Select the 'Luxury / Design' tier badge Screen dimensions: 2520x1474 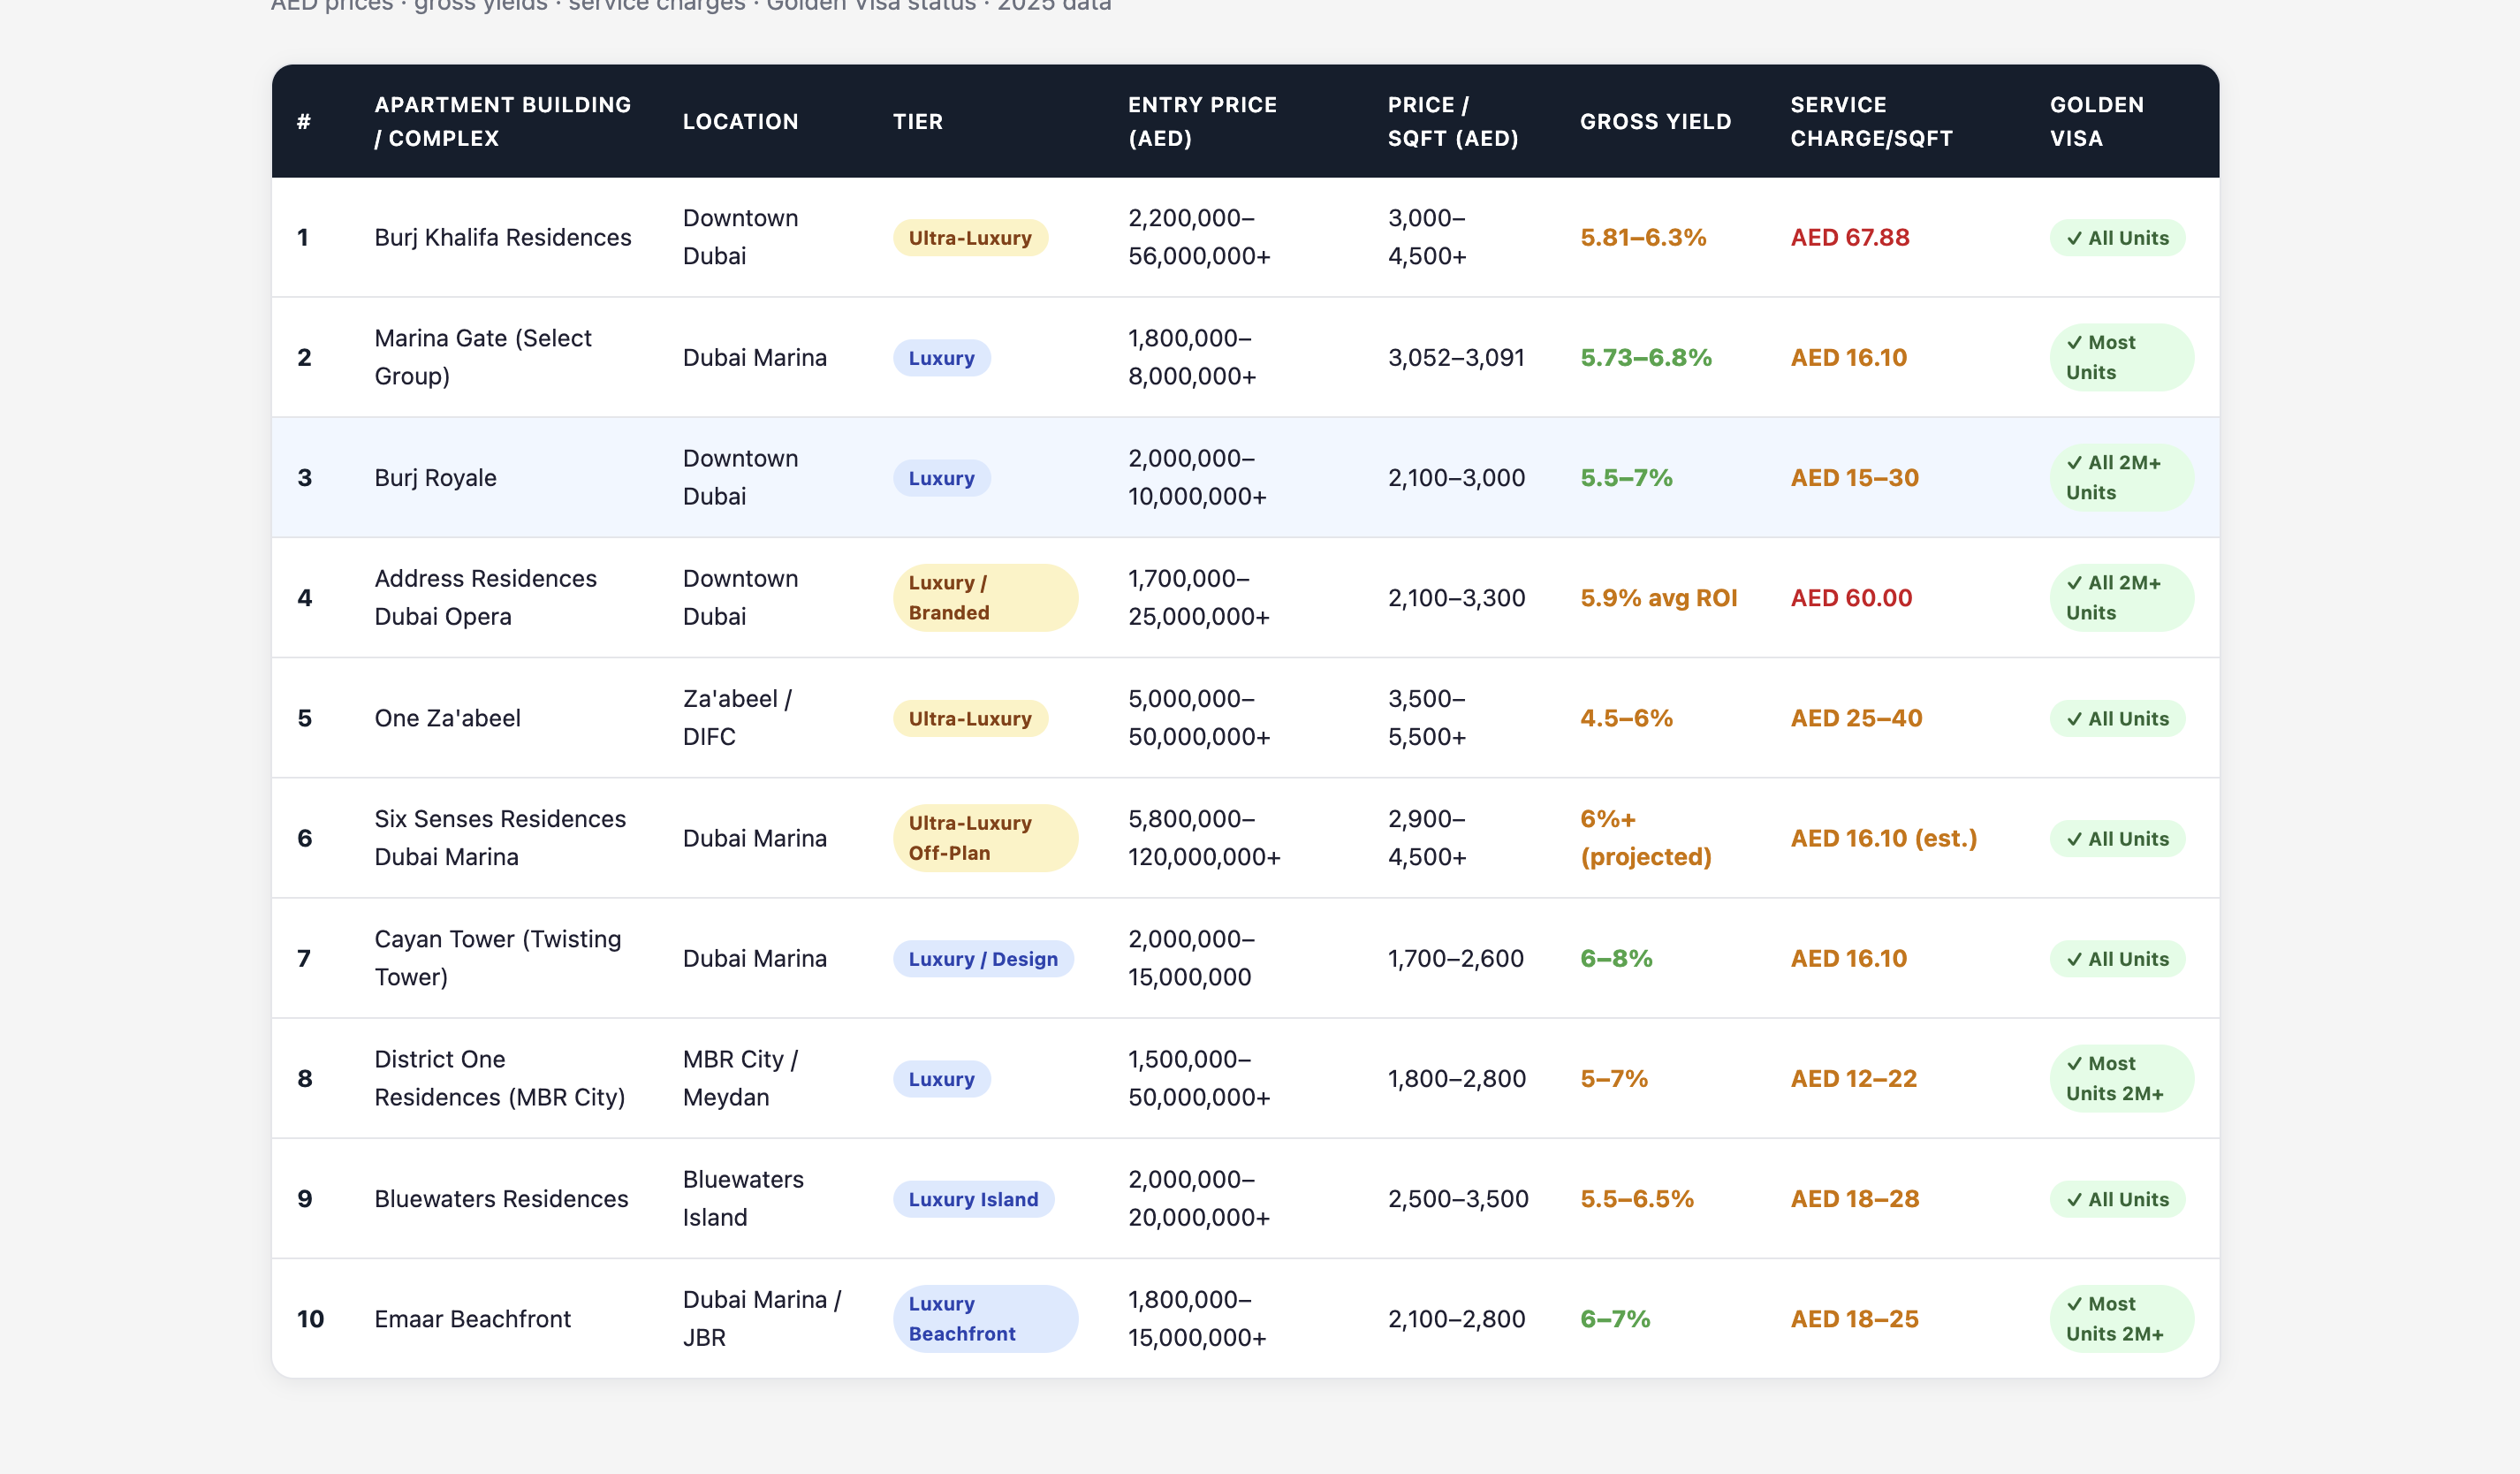coord(982,959)
